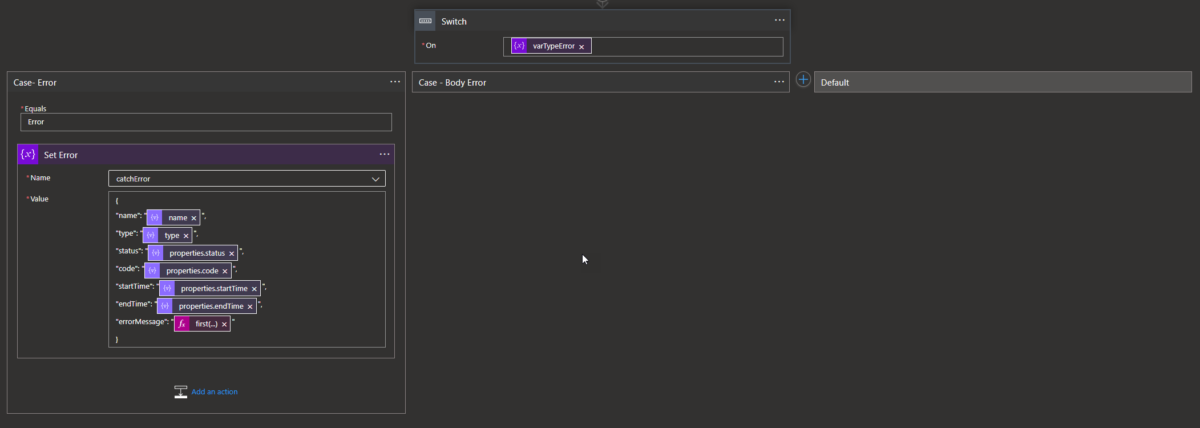Click the properties.code token
Screen dimensions: 1200x428
[x=188, y=270]
